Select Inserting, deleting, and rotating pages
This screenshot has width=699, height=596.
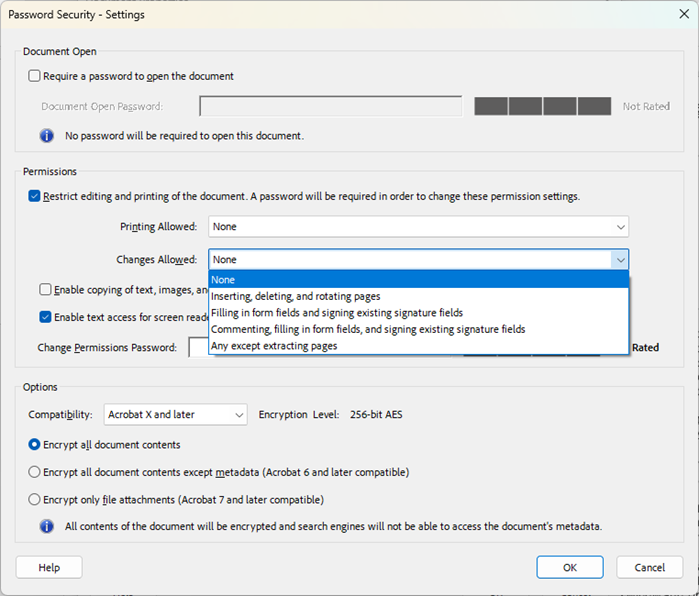(x=295, y=296)
